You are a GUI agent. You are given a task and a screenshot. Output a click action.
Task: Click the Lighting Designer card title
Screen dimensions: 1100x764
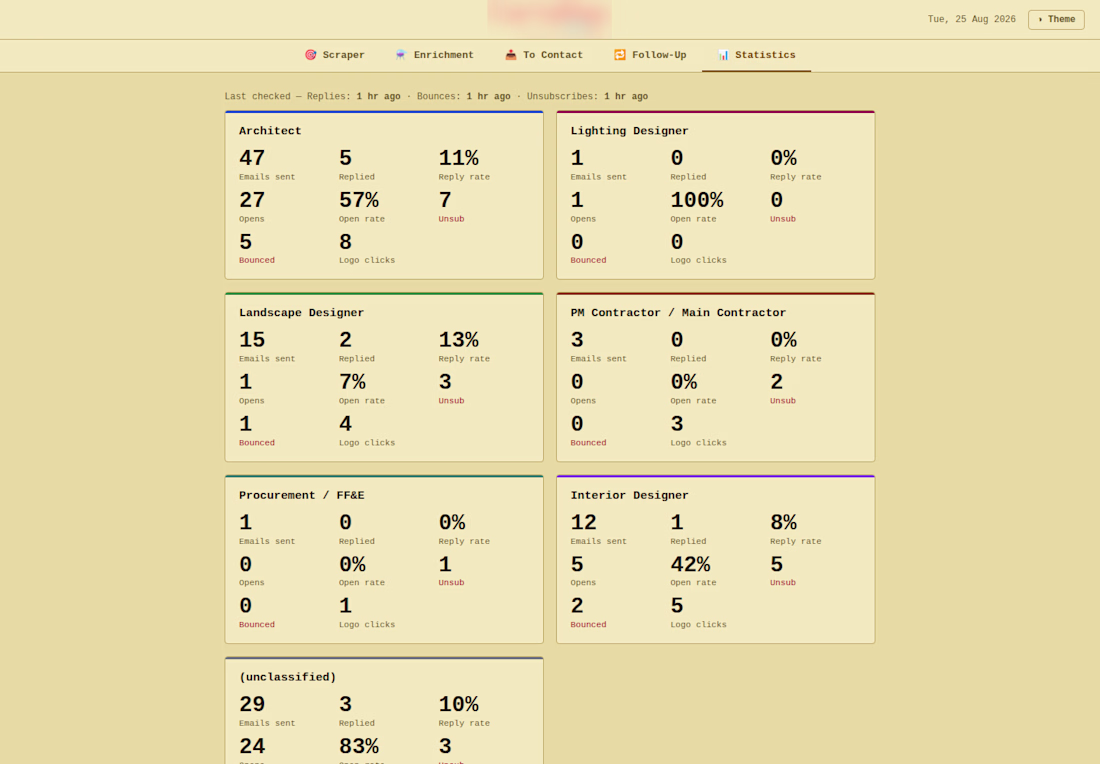(629, 131)
